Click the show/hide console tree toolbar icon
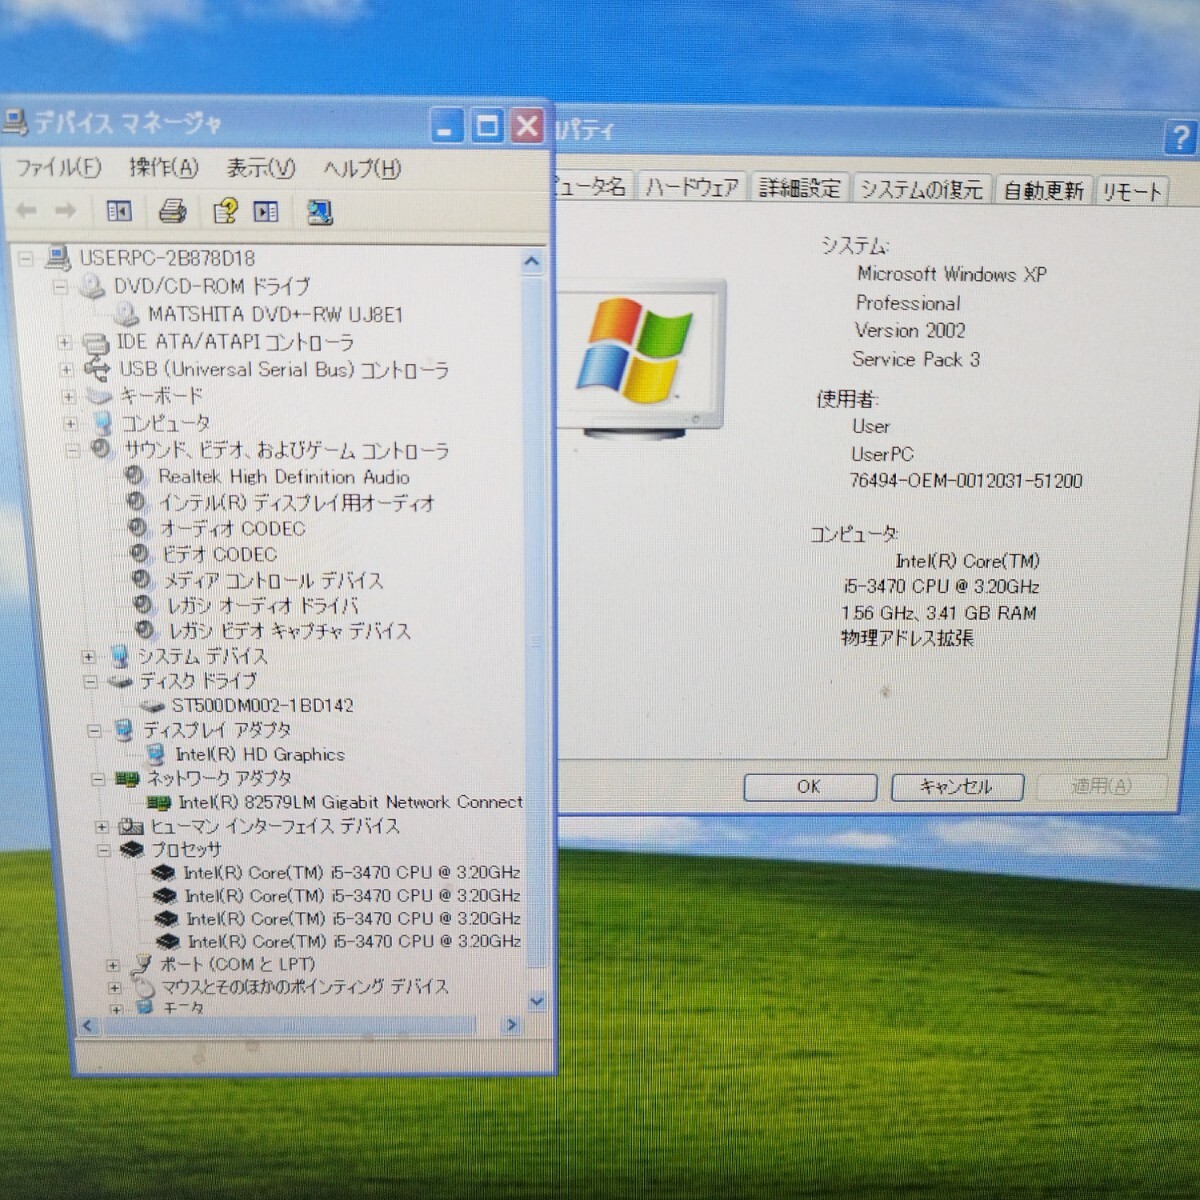The image size is (1200, 1200). pos(119,211)
